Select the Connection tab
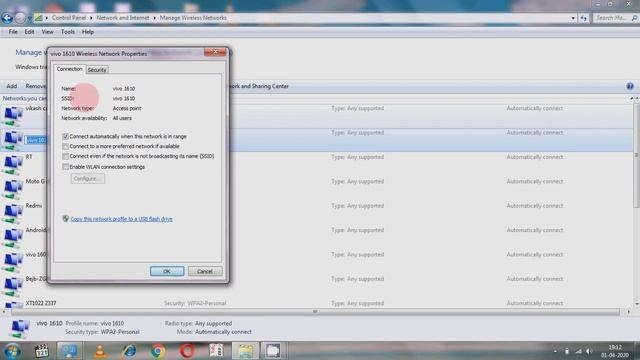The width and height of the screenshot is (640, 360). point(69,69)
